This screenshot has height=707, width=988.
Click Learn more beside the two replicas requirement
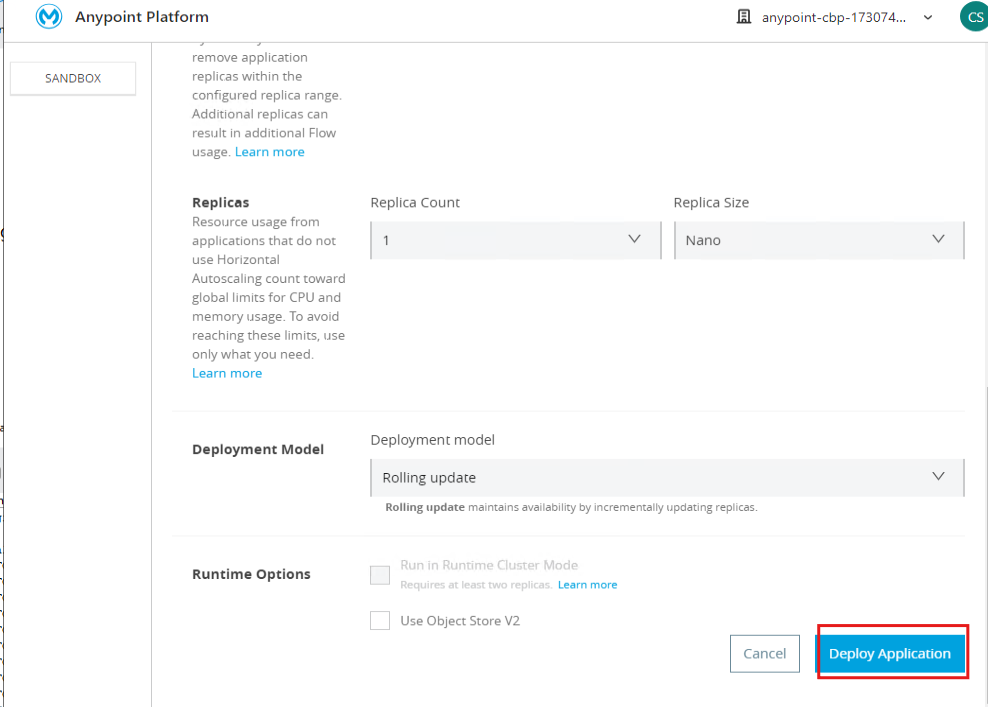pos(587,584)
